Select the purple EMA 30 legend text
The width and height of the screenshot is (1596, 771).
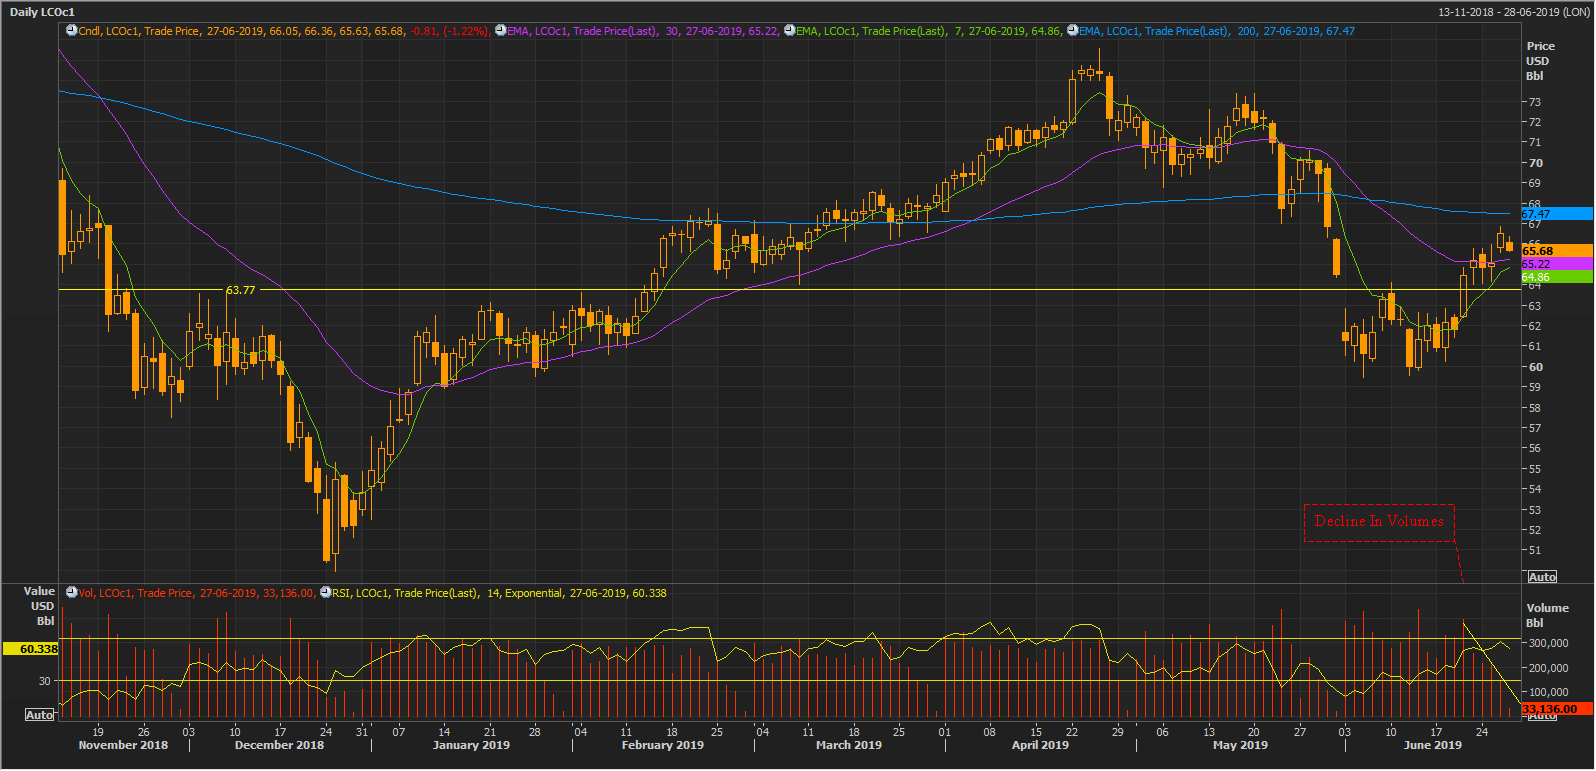click(643, 31)
